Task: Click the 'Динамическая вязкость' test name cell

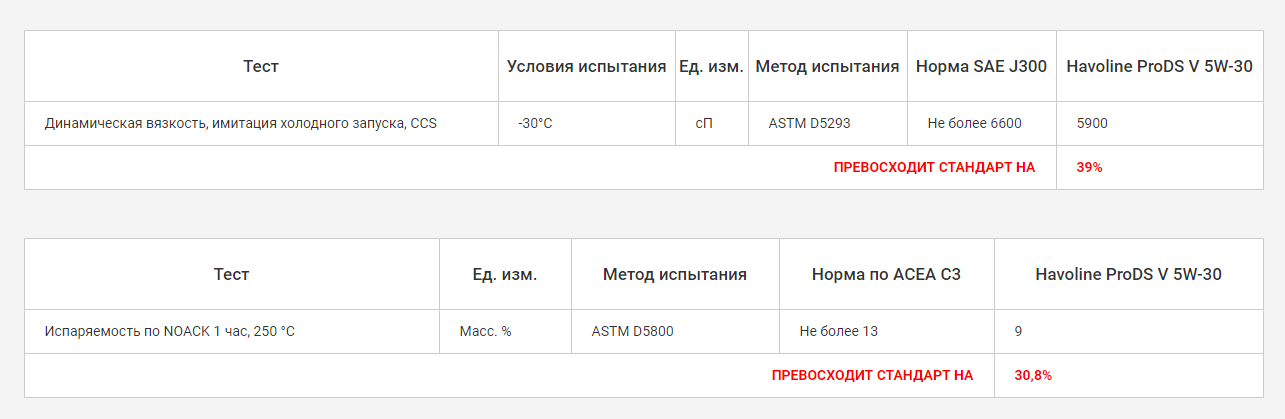Action: [x=241, y=124]
